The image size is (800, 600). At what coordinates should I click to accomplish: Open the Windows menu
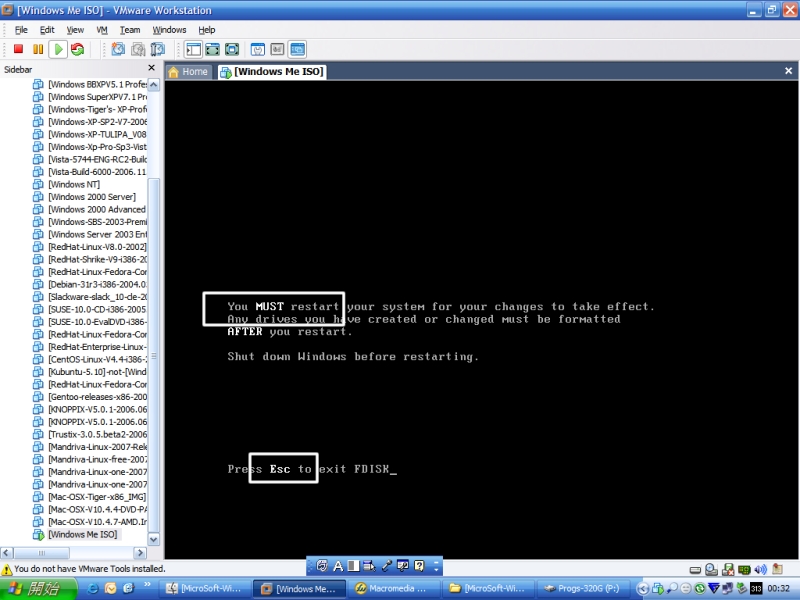click(x=169, y=30)
